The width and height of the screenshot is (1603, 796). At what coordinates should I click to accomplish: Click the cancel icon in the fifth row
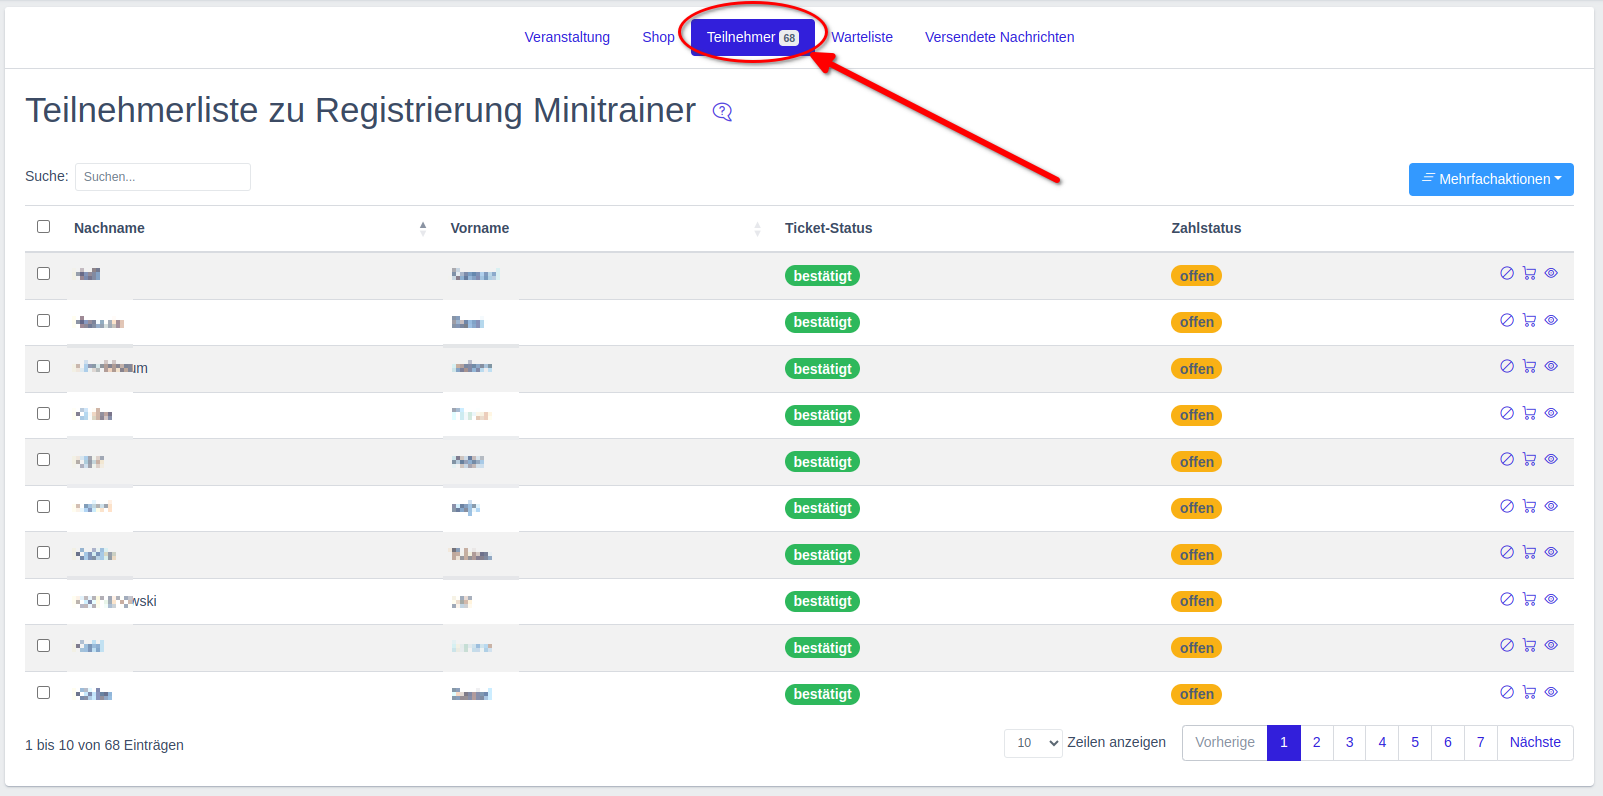[x=1507, y=459]
